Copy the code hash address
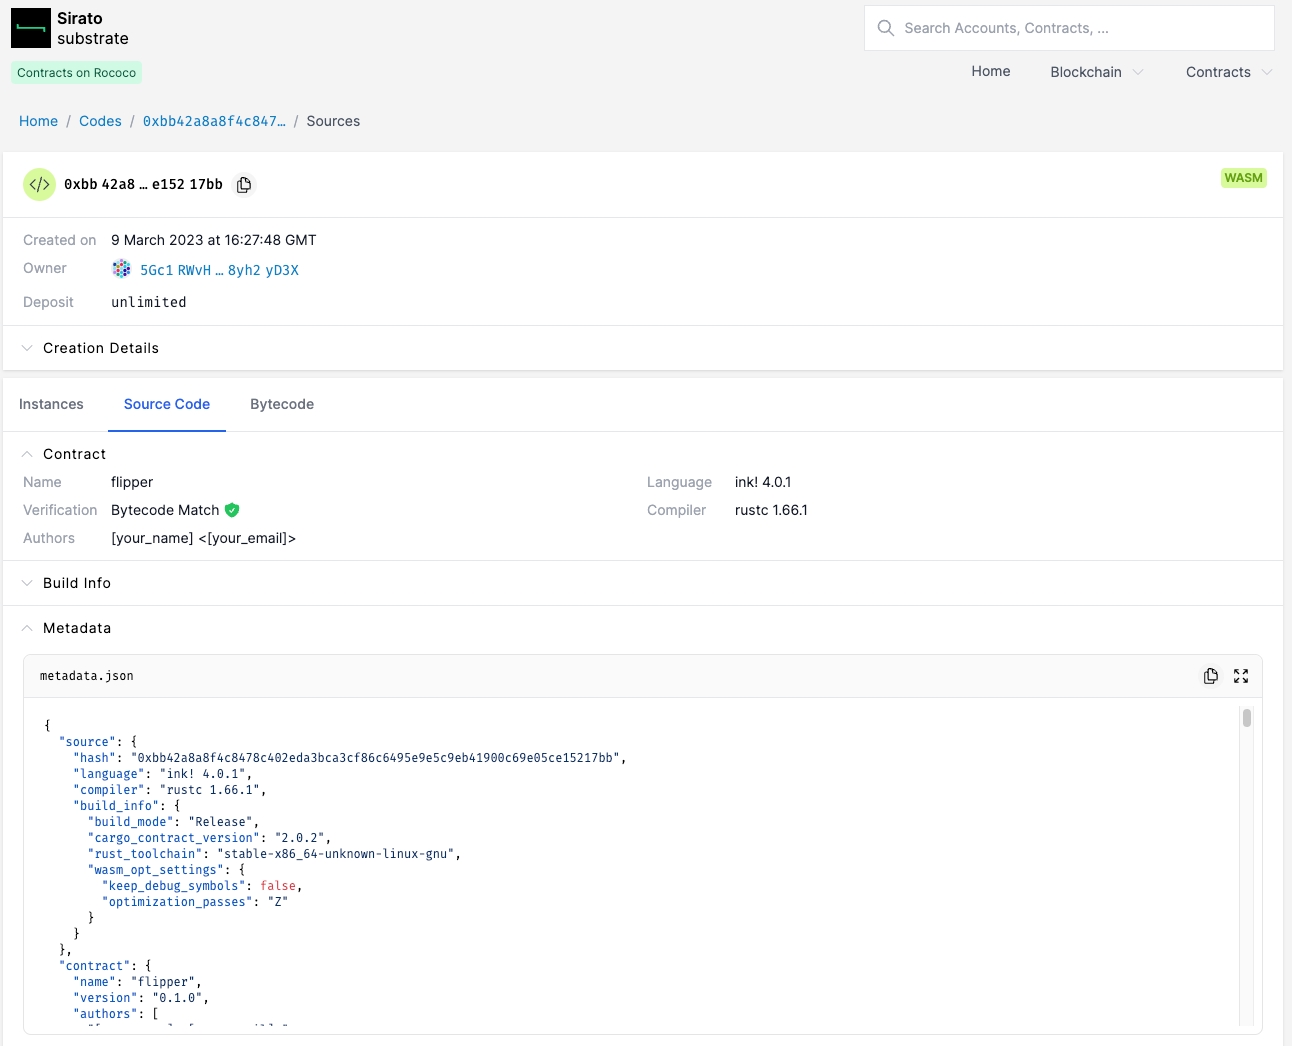Image resolution: width=1292 pixels, height=1046 pixels. pos(244,185)
